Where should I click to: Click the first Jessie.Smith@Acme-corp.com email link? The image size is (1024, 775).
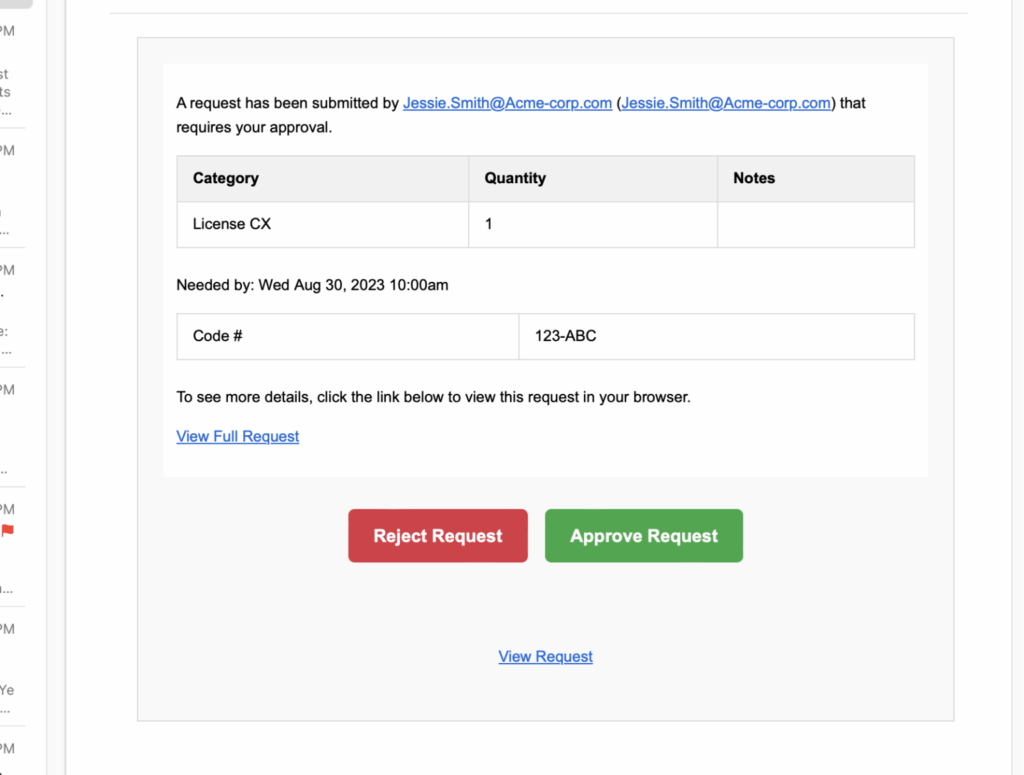(507, 103)
